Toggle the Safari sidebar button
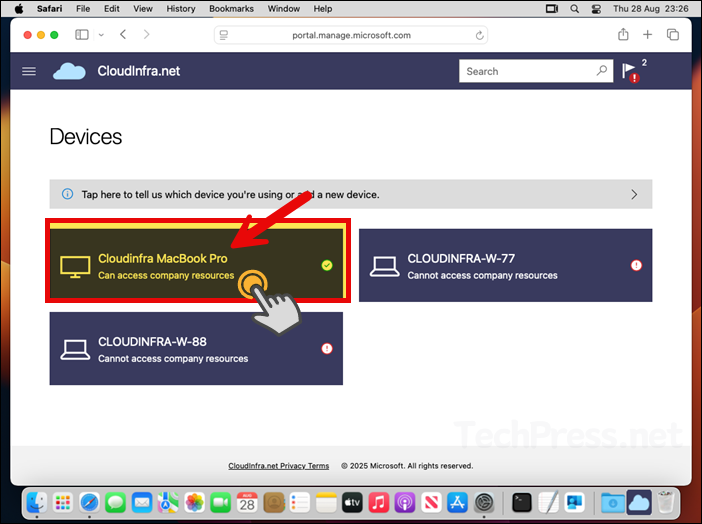The image size is (702, 524). click(82, 35)
